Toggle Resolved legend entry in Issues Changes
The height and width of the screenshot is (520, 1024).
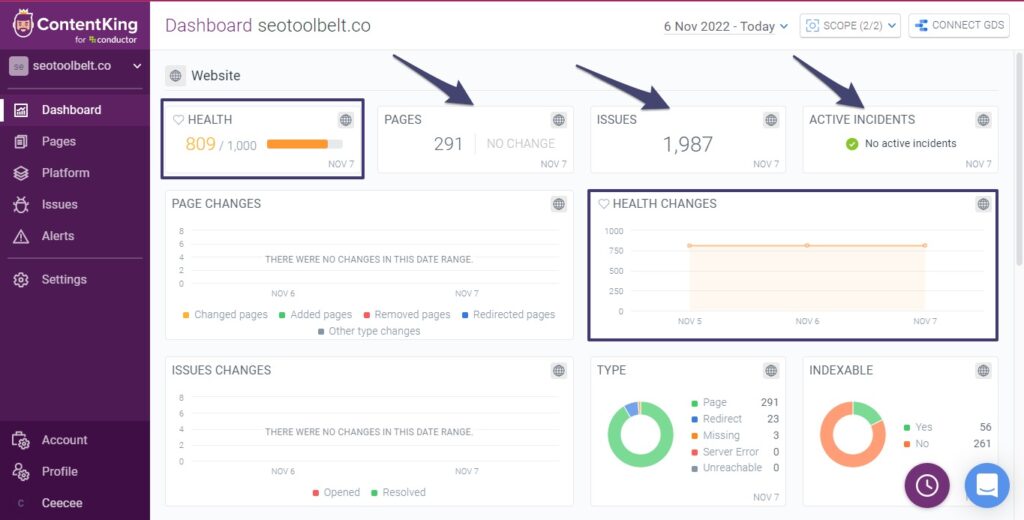[x=398, y=493]
